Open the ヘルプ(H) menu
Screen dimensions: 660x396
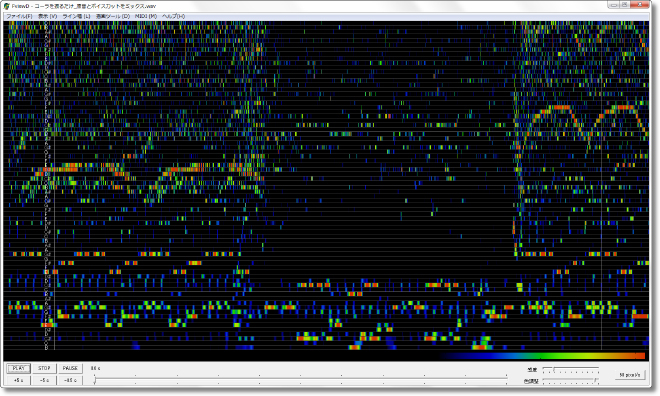pyautogui.click(x=173, y=16)
